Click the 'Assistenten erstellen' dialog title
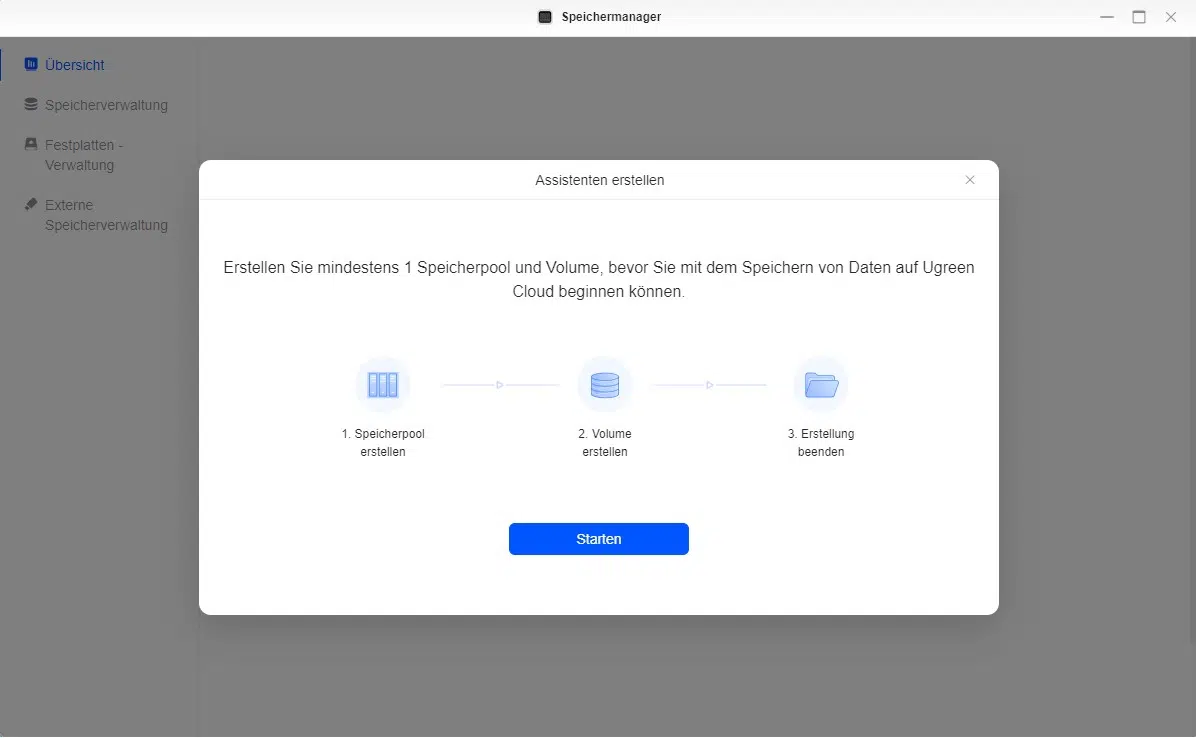Image resolution: width=1196 pixels, height=738 pixels. click(600, 181)
